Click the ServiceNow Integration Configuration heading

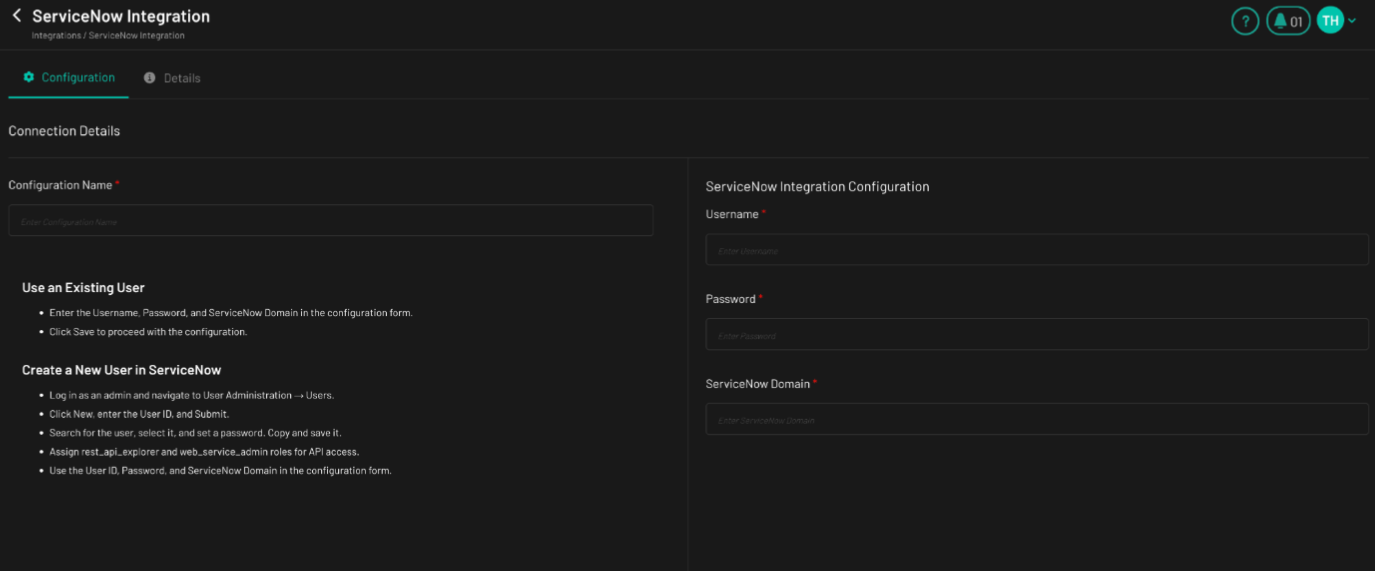[817, 187]
